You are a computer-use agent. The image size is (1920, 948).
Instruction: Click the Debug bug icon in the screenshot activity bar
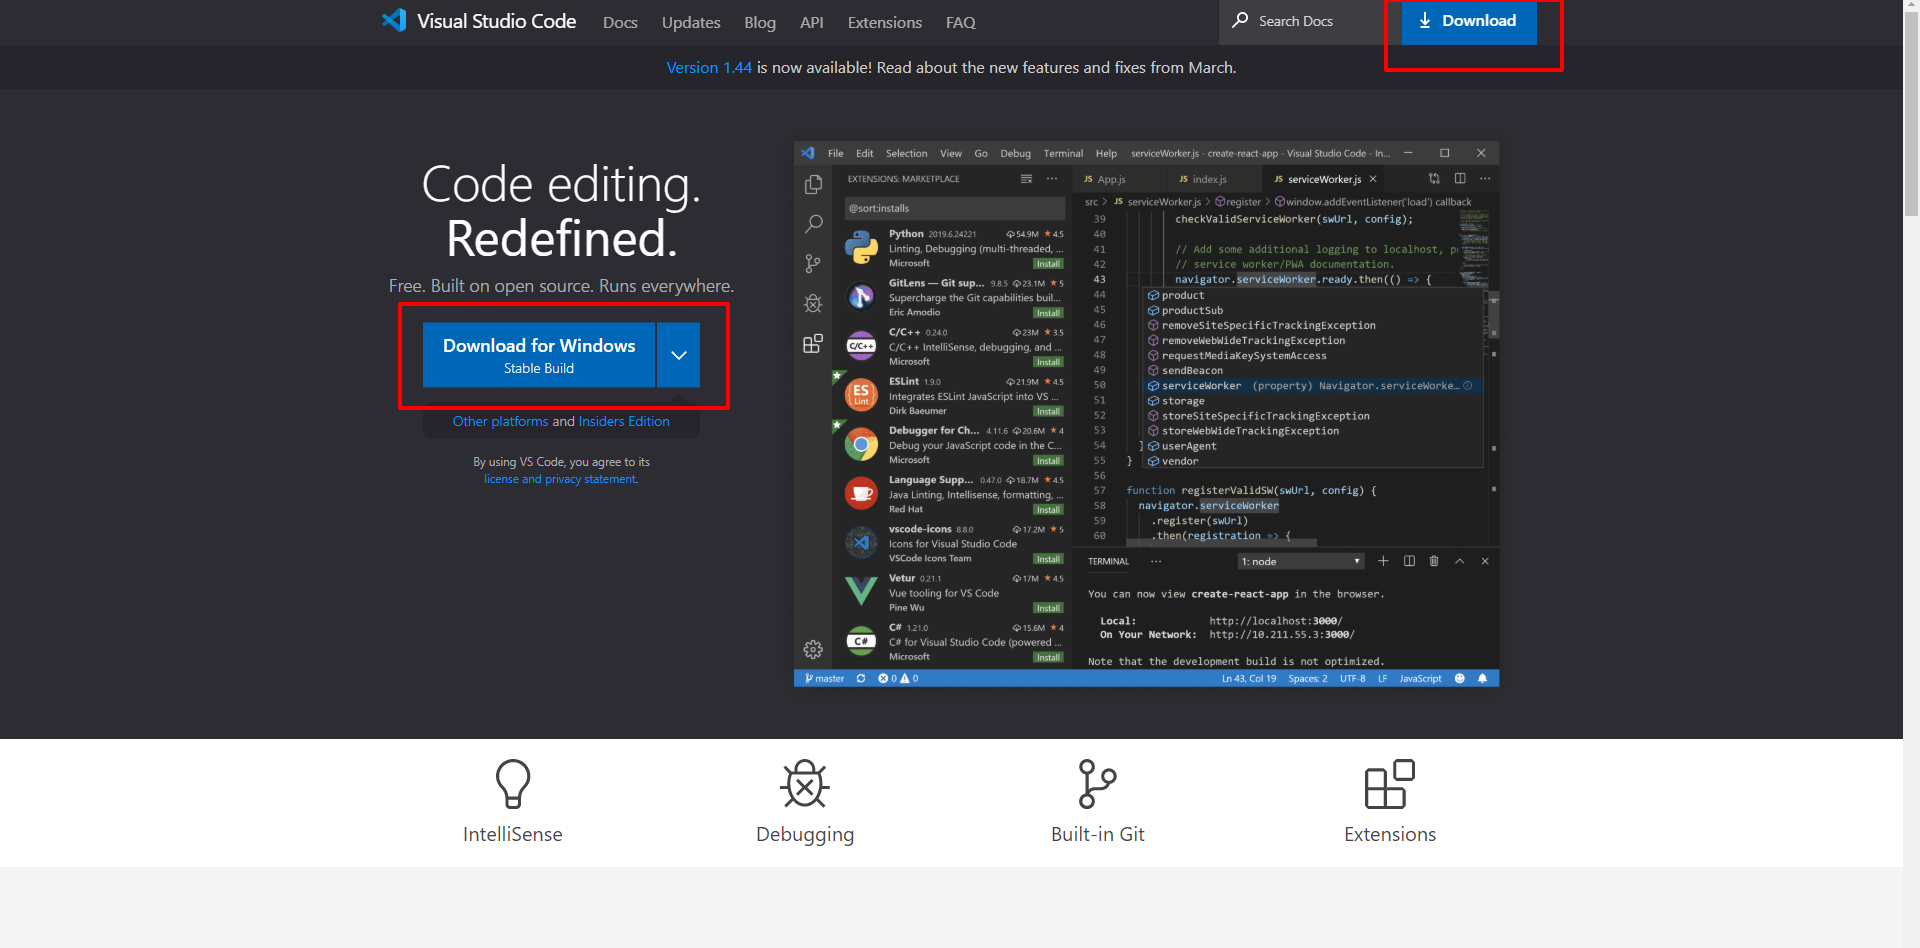click(813, 303)
